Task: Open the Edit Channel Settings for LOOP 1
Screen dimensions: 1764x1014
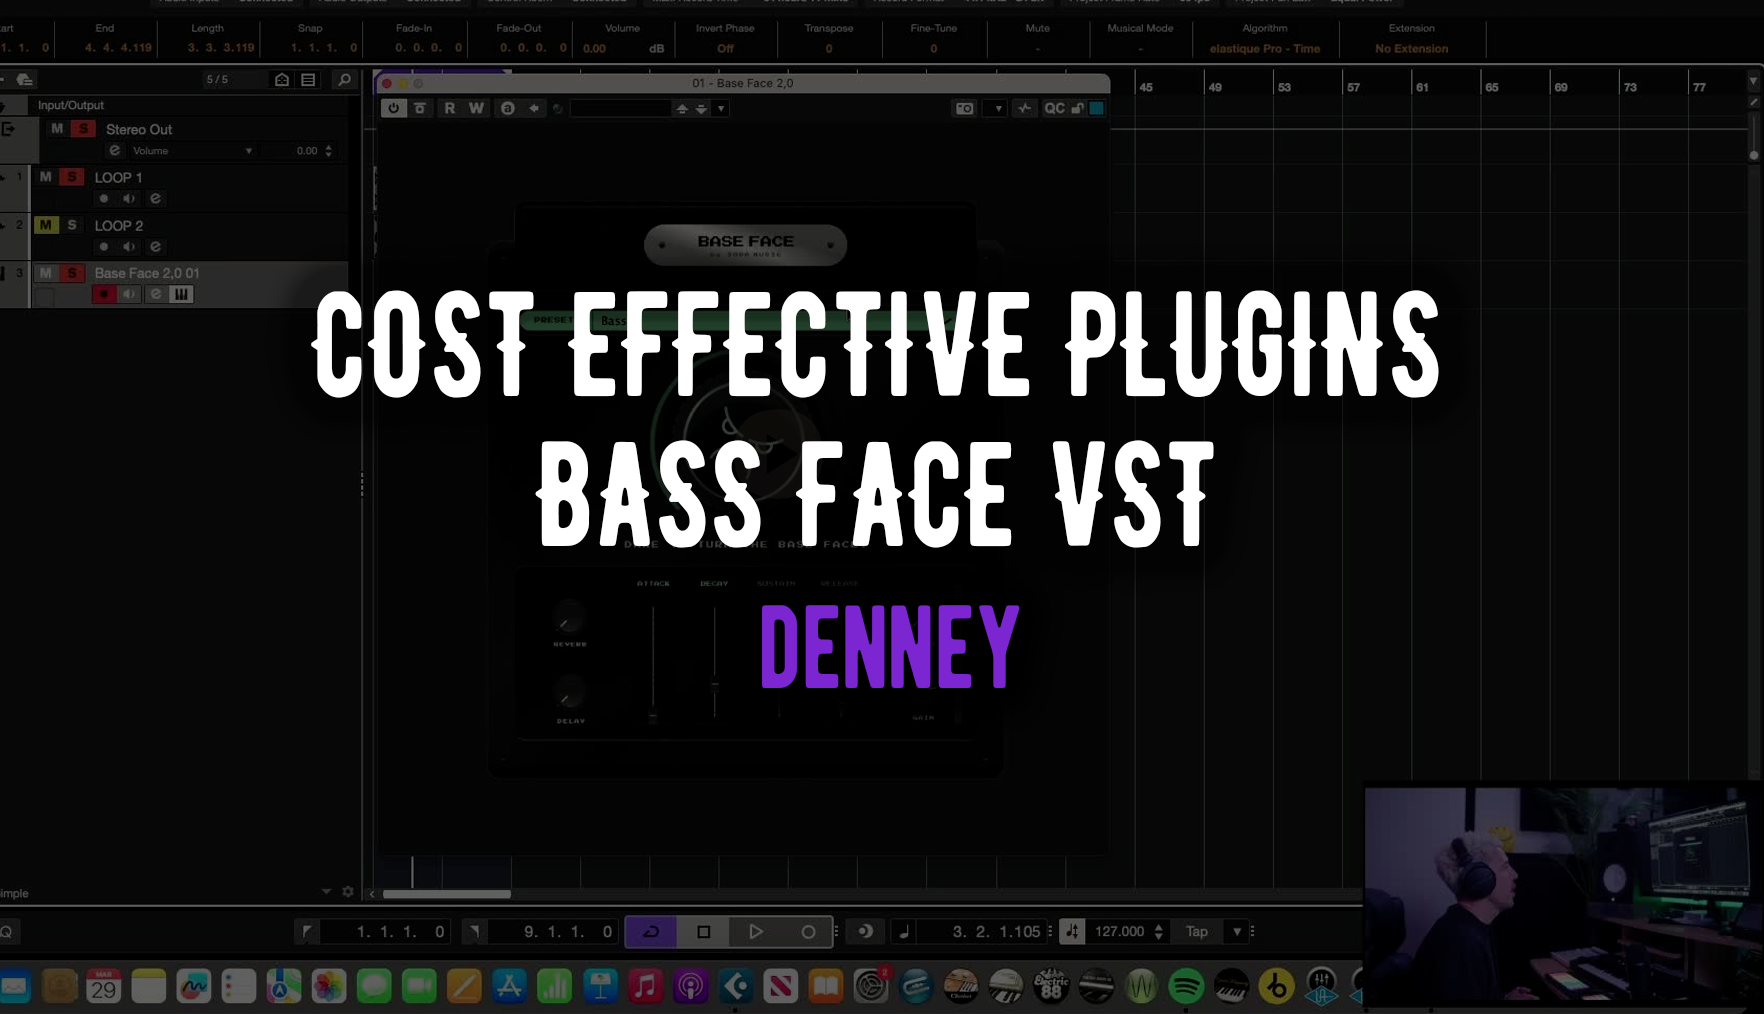Action: point(156,198)
